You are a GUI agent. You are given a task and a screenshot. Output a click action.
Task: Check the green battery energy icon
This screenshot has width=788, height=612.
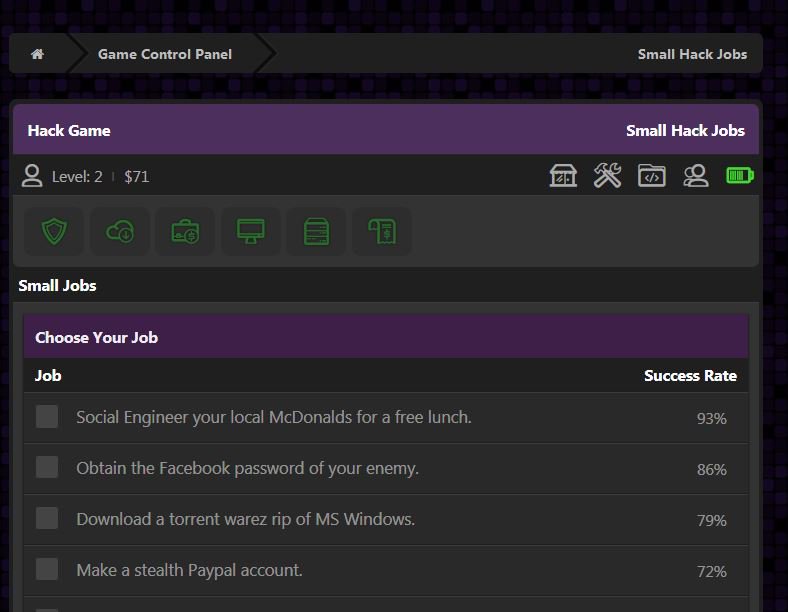(x=740, y=176)
